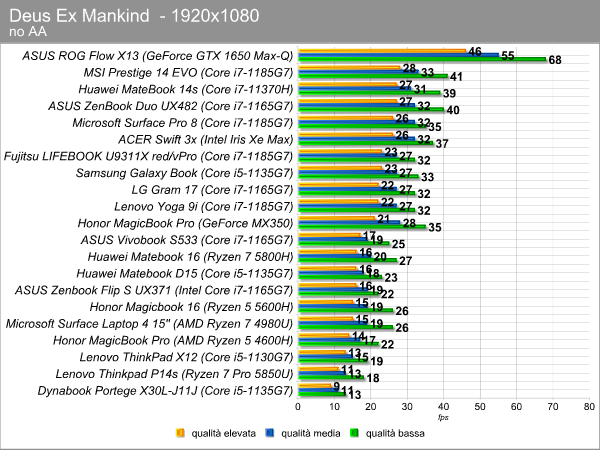This screenshot has height=450, width=600.
Task: Click the value 46 on ROG Flow X13
Action: point(474,52)
